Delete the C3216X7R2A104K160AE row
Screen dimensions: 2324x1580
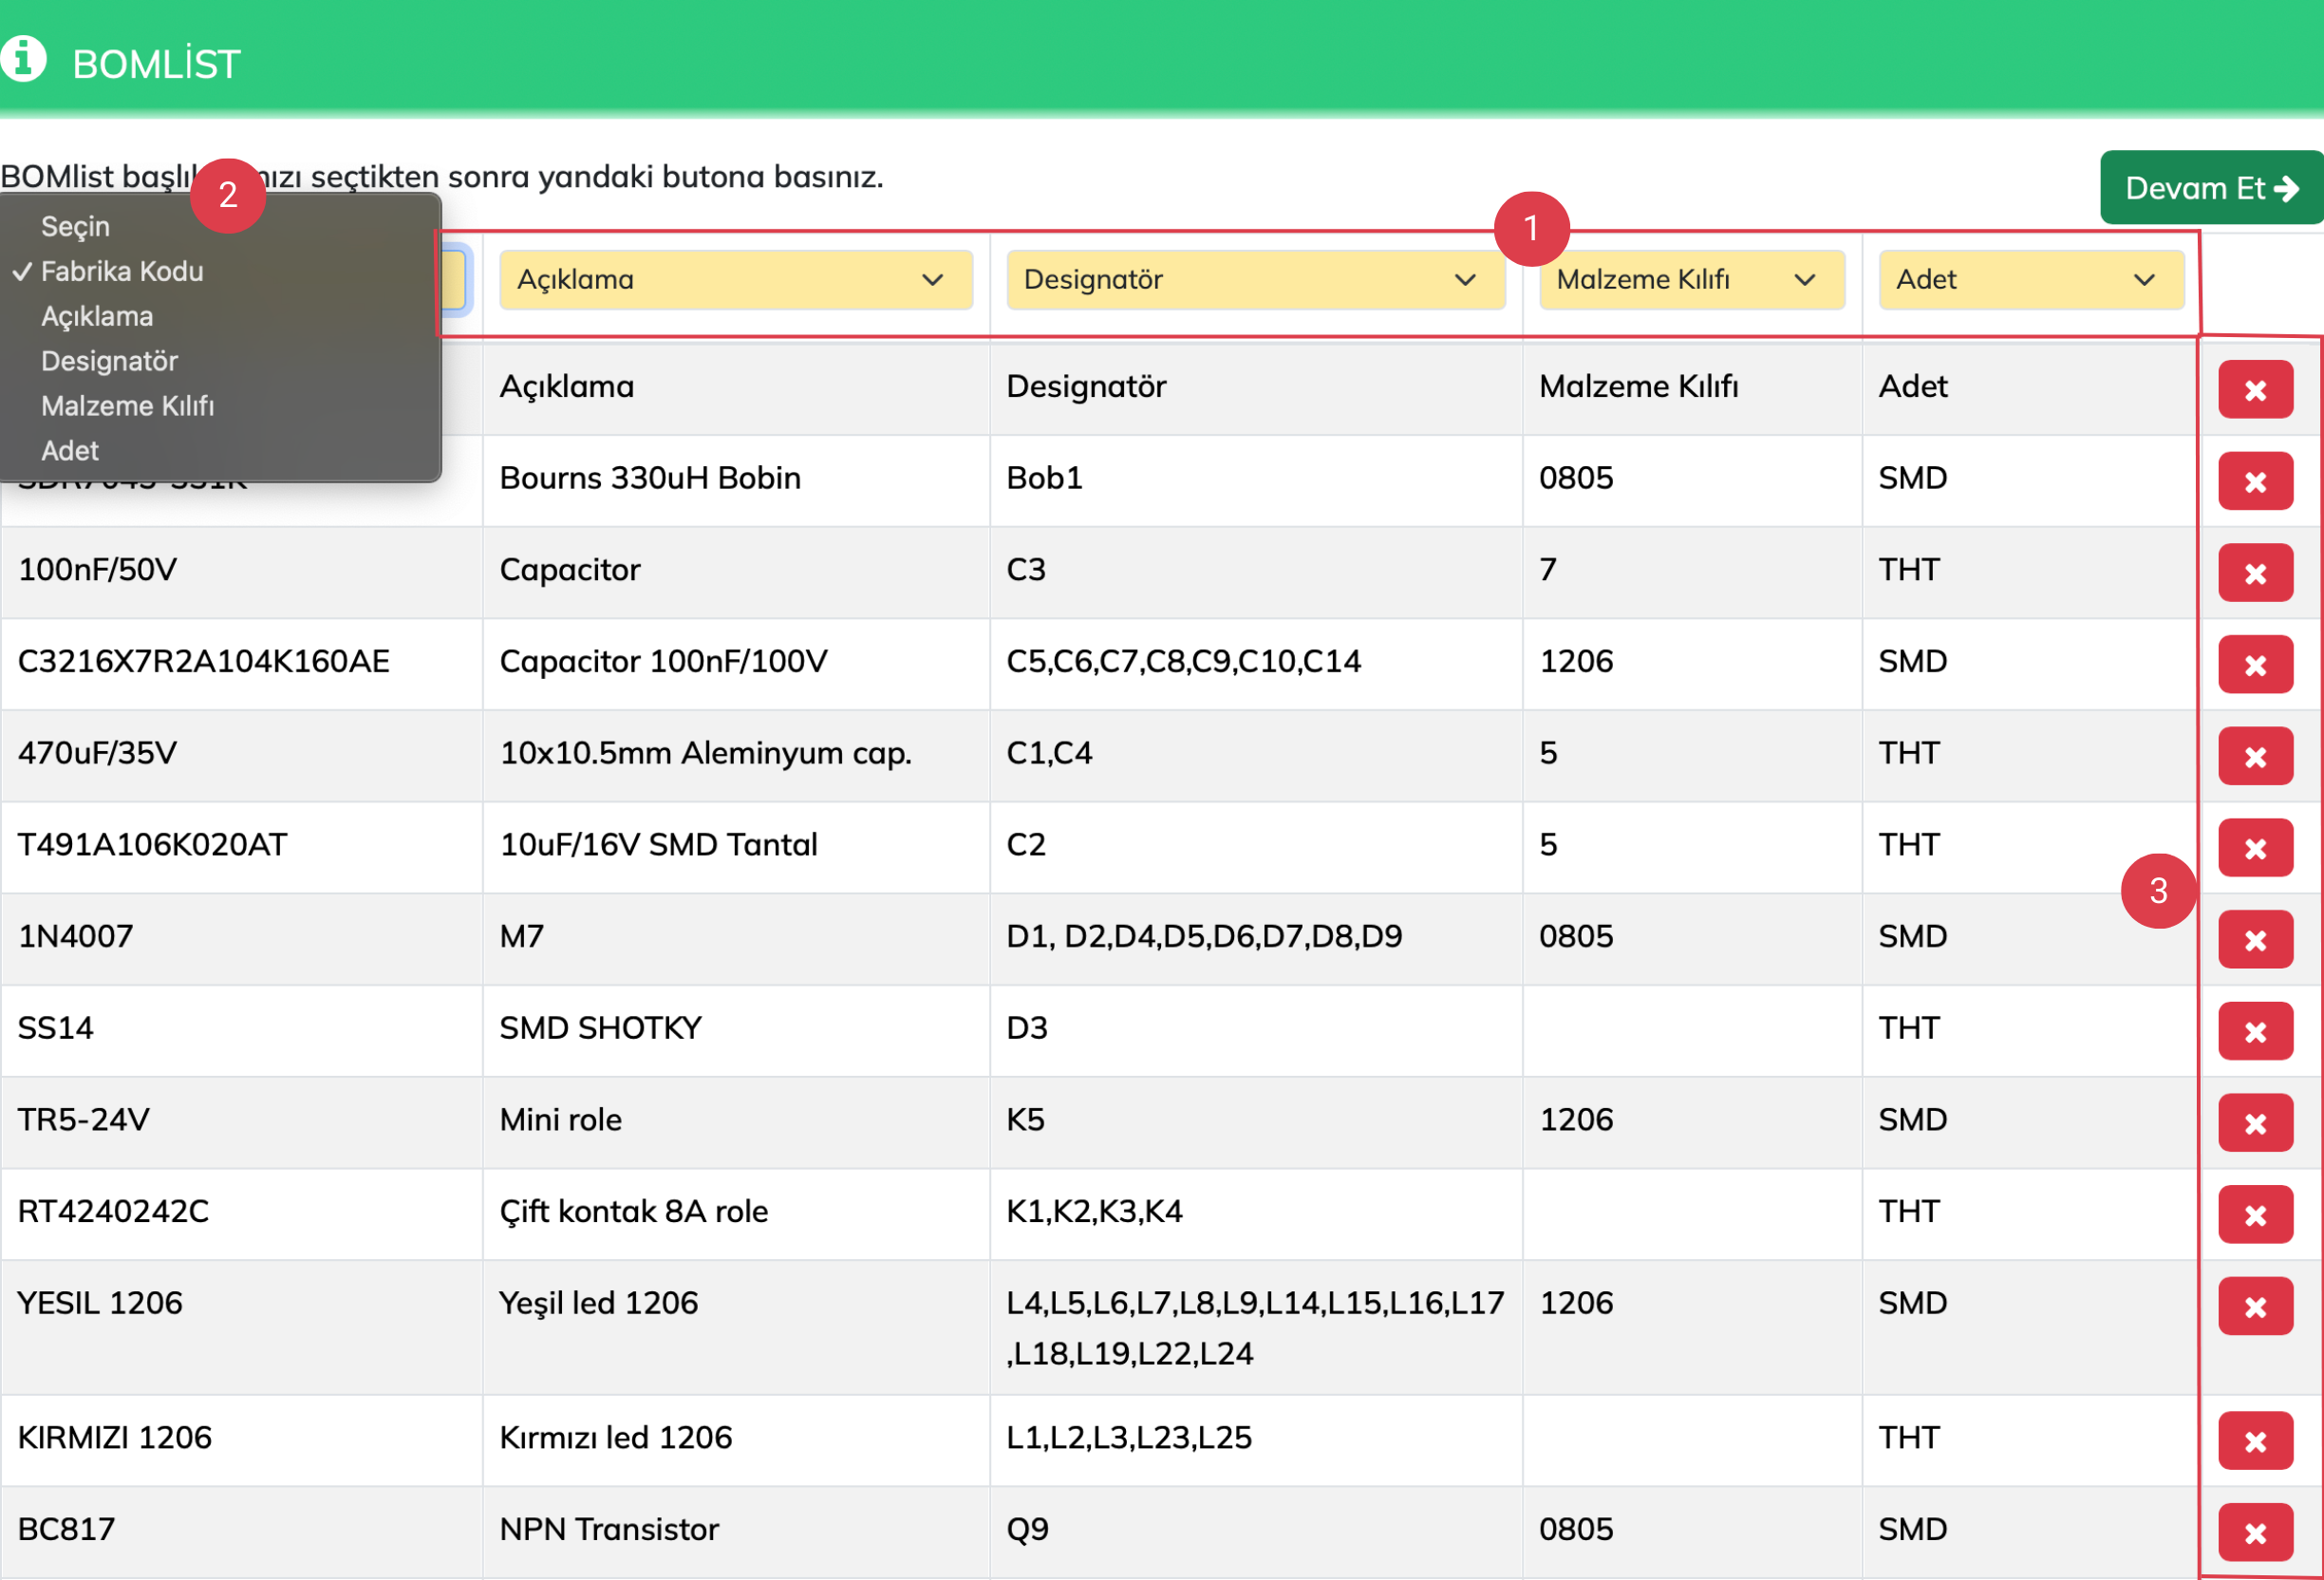tap(2254, 665)
